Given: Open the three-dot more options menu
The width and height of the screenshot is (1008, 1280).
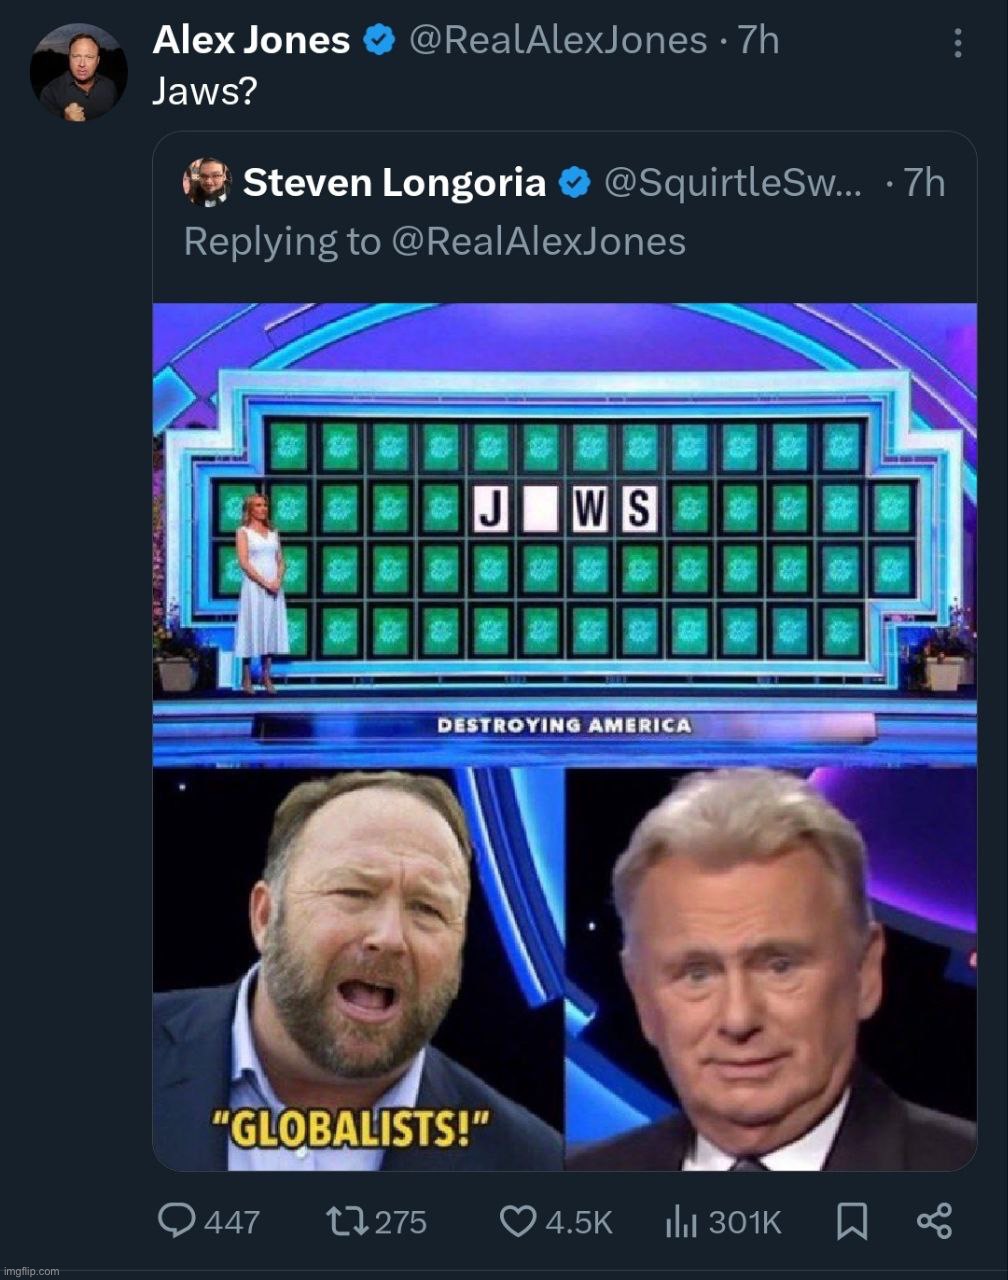Looking at the screenshot, I should coord(958,42).
